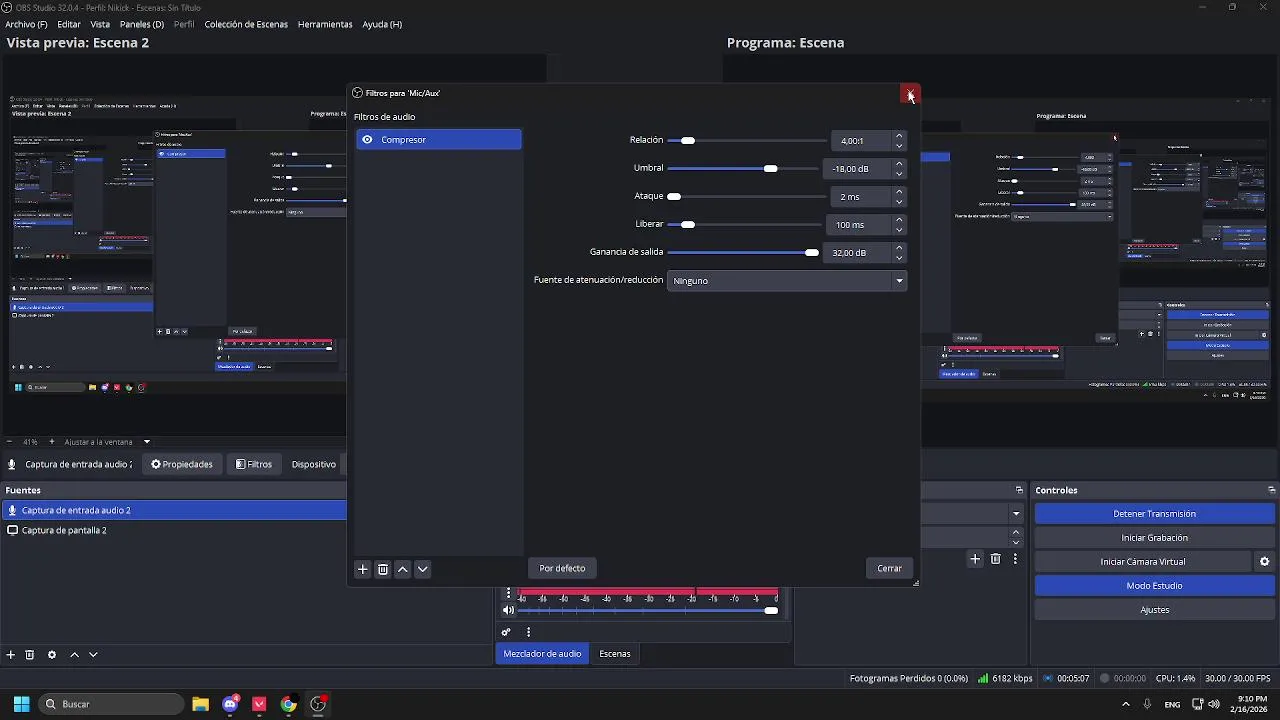
Task: Open audio mixer options menu beside gears icon
Action: 528,632
